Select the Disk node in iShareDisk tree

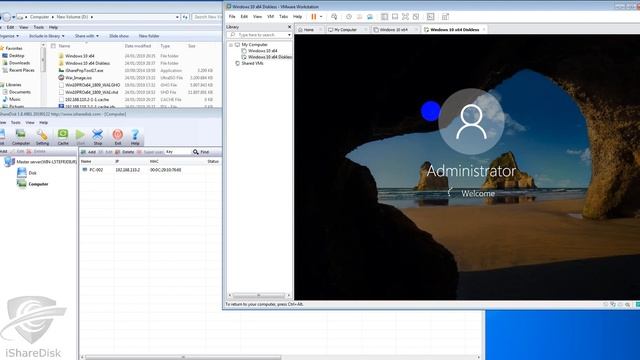click(x=27, y=173)
